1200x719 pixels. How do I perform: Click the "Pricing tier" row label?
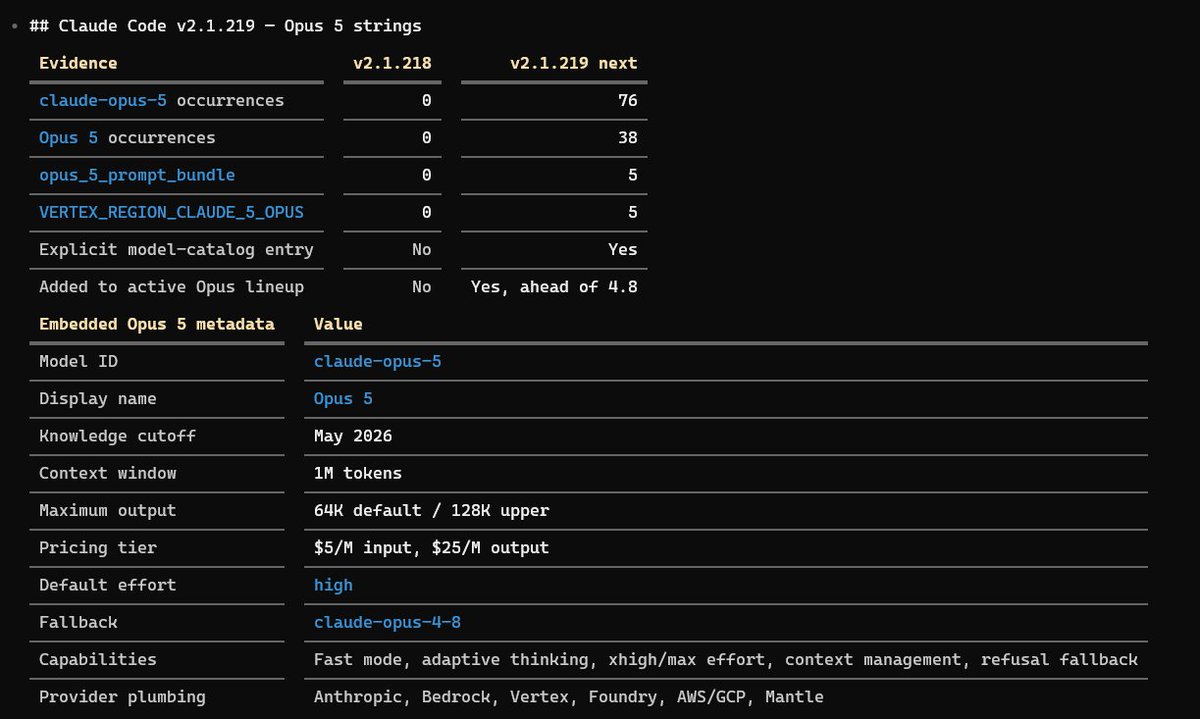pyautogui.click(x=98, y=548)
